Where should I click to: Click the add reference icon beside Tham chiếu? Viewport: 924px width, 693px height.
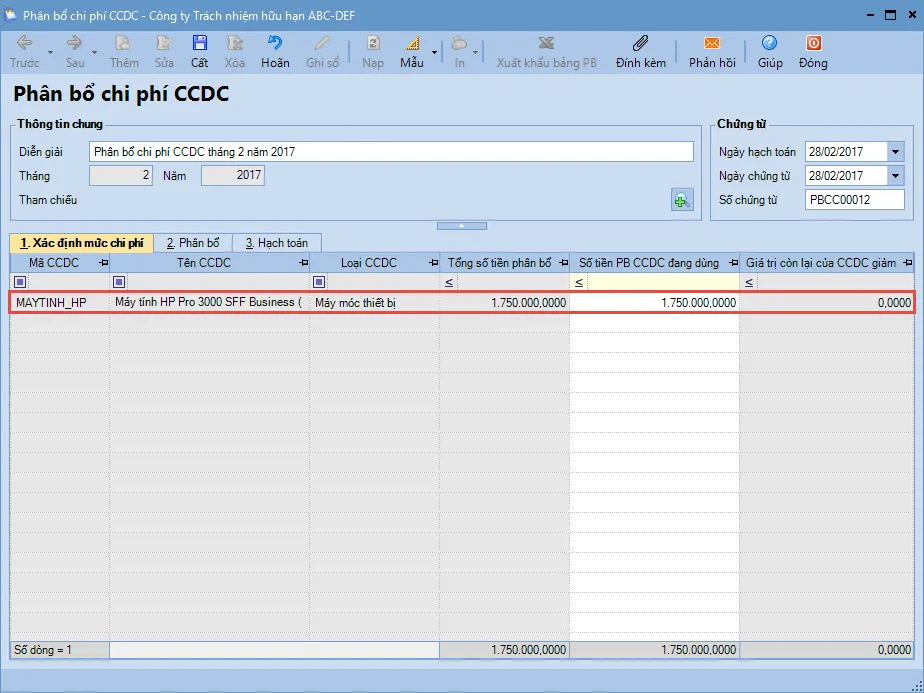coord(682,200)
